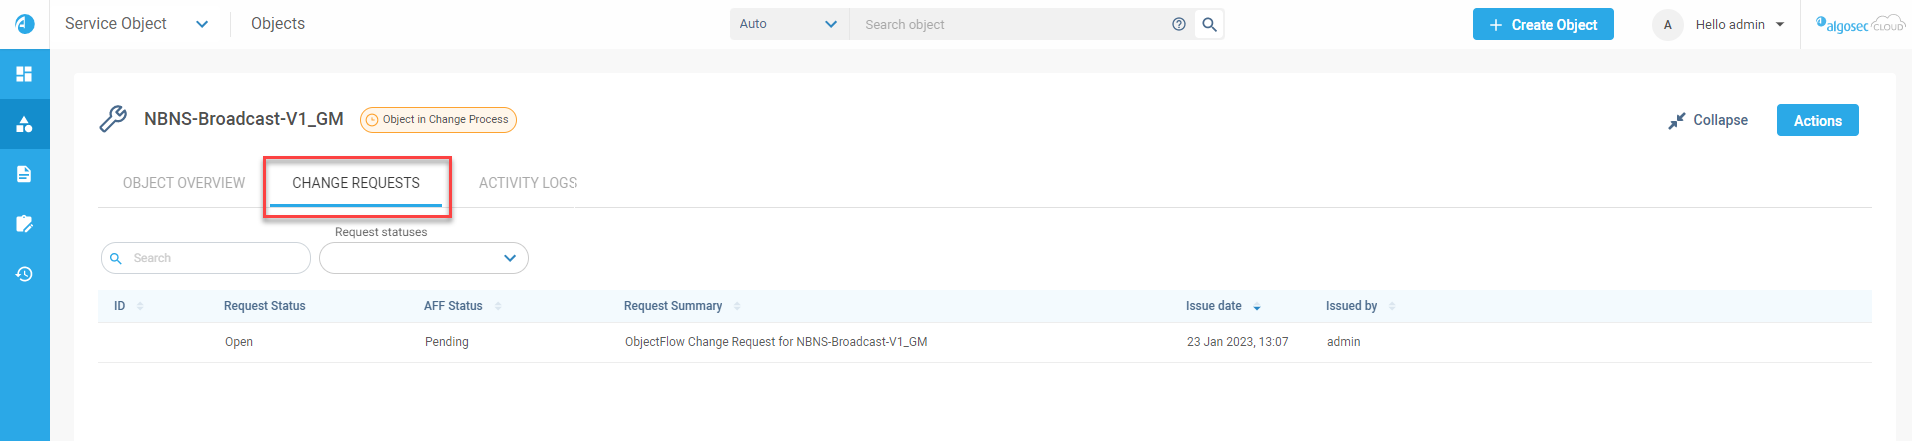Collapse the object details panel

pyautogui.click(x=1708, y=120)
